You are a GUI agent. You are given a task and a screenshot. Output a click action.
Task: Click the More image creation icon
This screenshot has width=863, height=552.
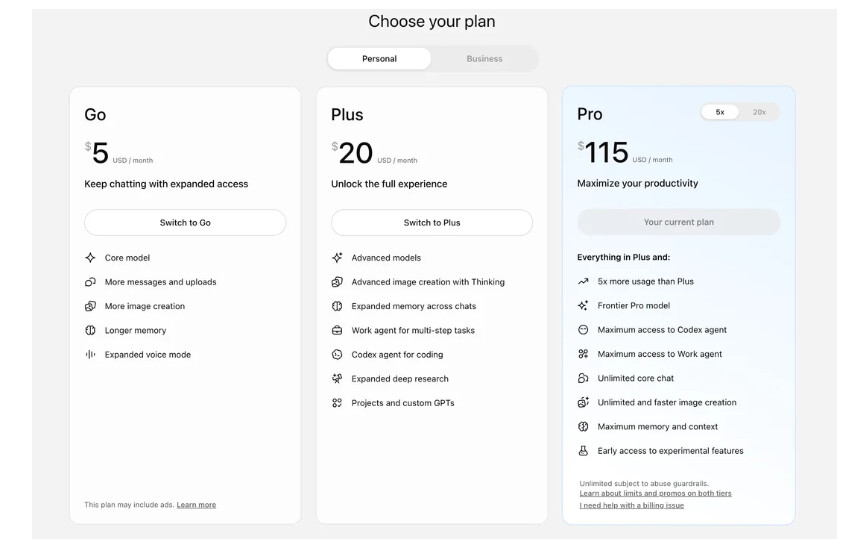[x=90, y=306]
